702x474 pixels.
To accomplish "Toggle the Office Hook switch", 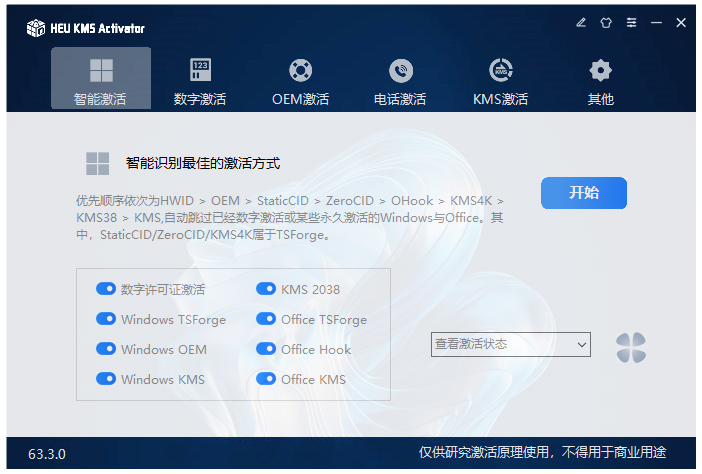I will point(266,349).
